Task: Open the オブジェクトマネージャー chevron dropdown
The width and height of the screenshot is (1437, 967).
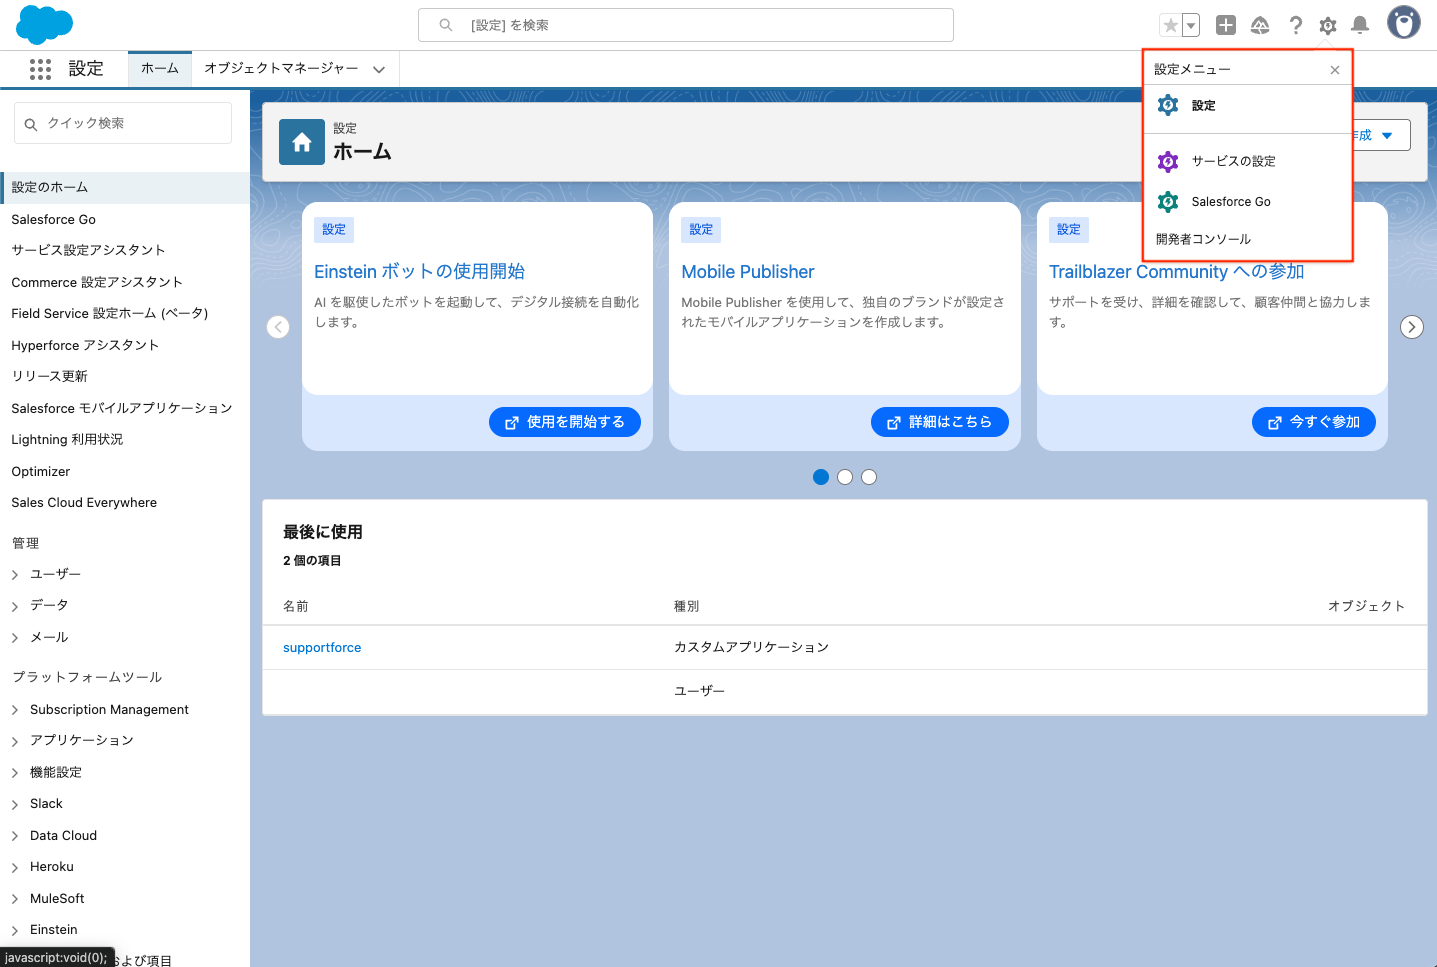Action: (x=378, y=69)
